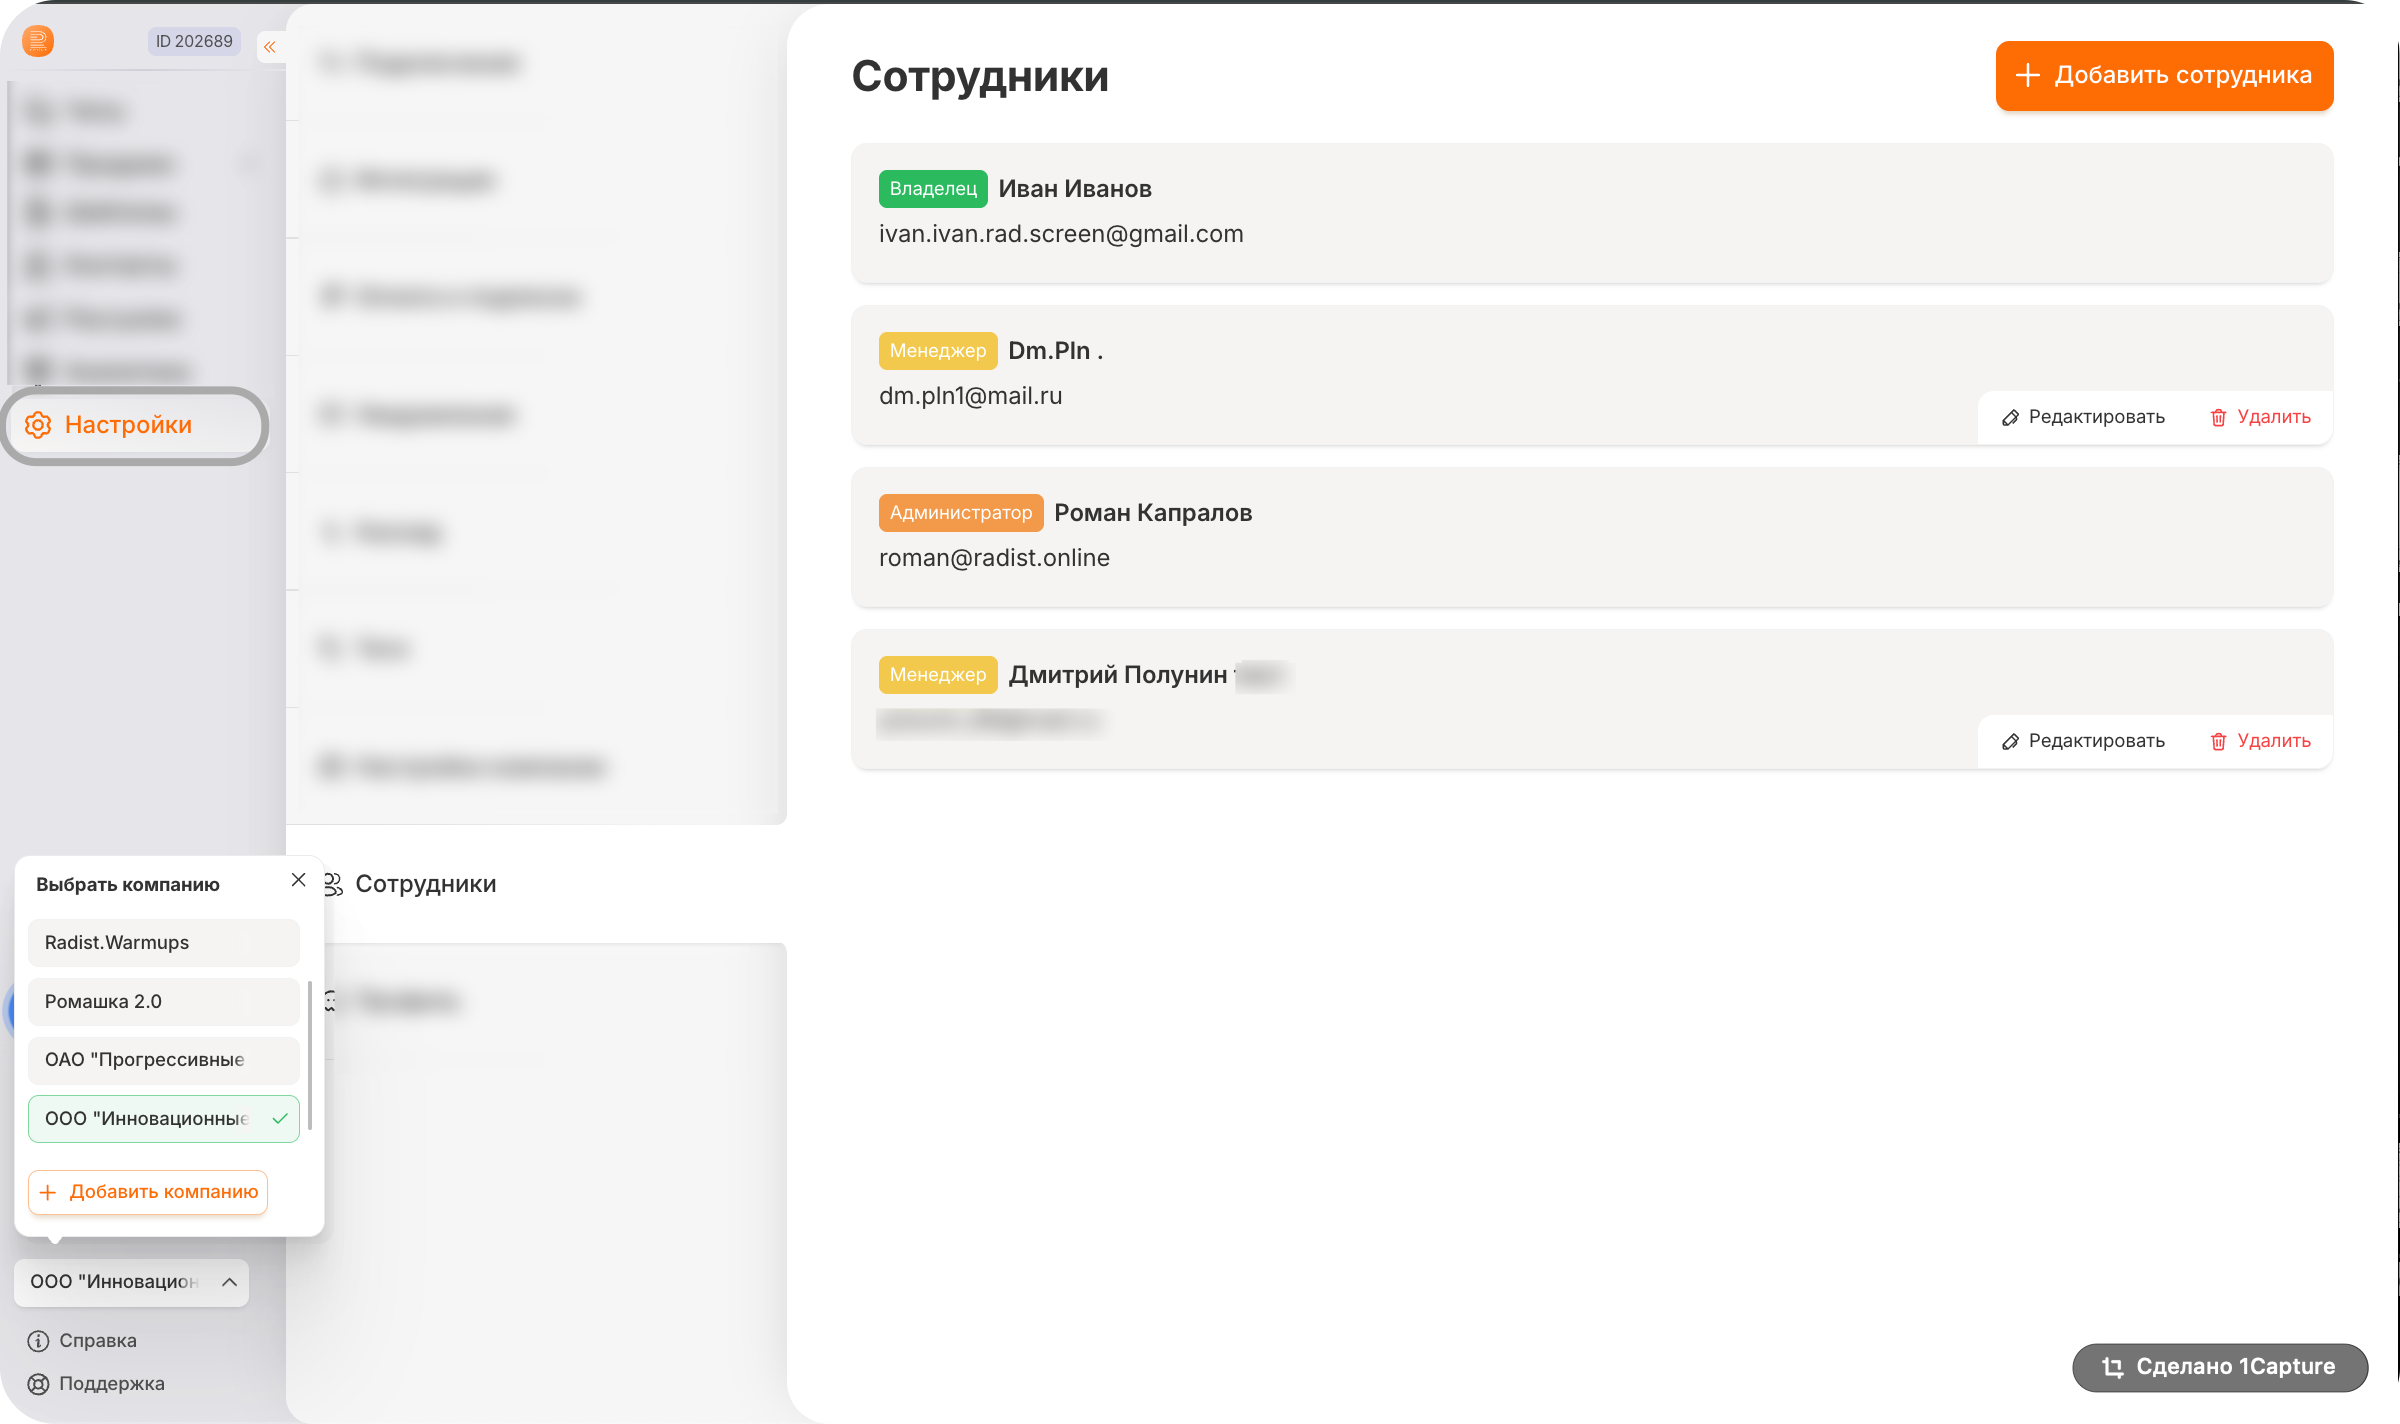The image size is (2400, 1424).
Task: Select company Radist.Warmups
Action: 164,943
